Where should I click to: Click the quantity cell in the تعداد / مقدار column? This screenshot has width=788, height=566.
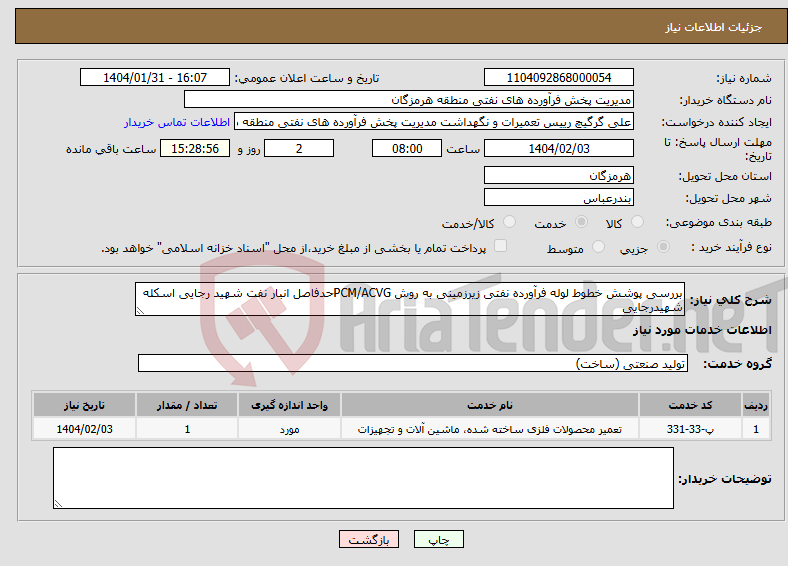coord(187,429)
